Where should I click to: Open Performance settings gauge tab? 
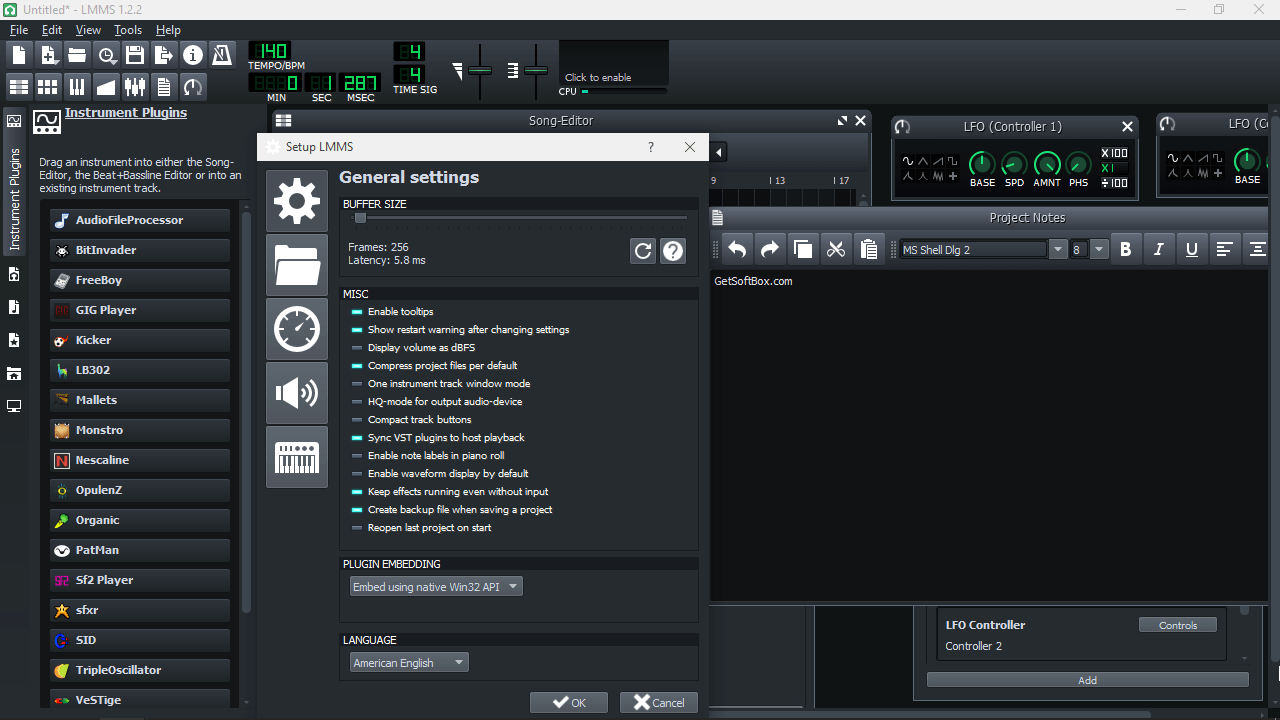(x=297, y=329)
